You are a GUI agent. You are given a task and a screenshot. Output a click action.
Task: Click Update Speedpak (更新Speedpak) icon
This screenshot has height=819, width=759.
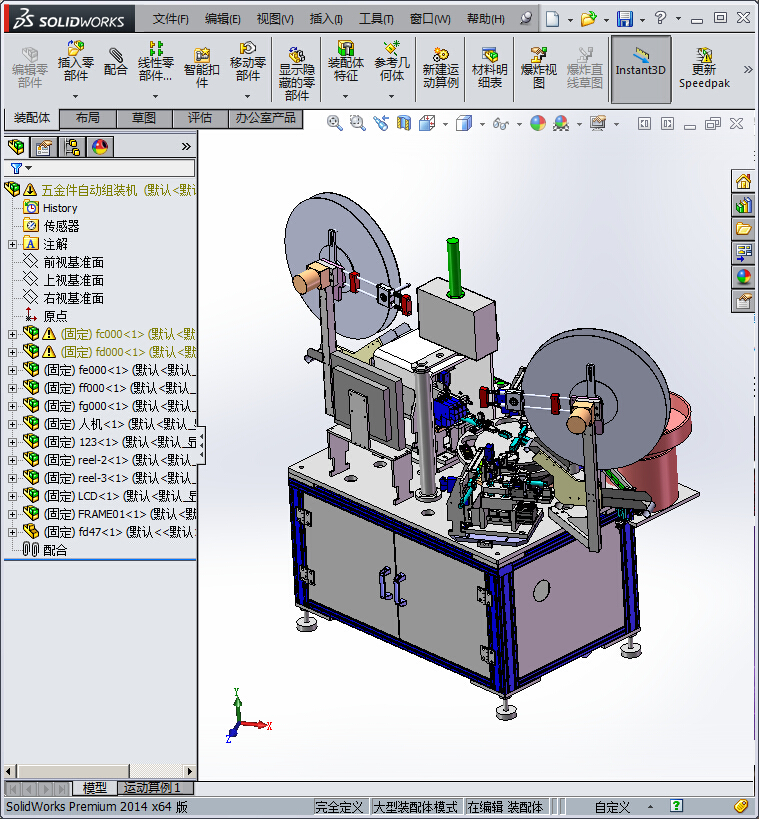pyautogui.click(x=704, y=67)
